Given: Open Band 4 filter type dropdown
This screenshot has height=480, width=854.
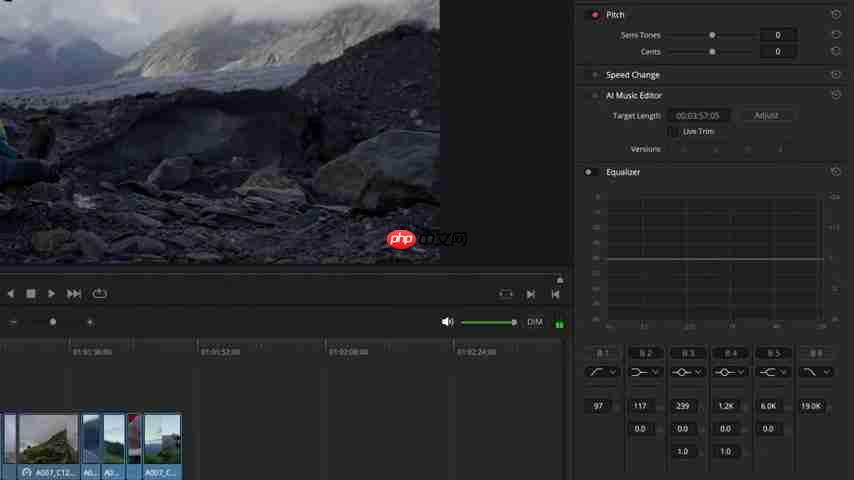Looking at the screenshot, I should [730, 372].
